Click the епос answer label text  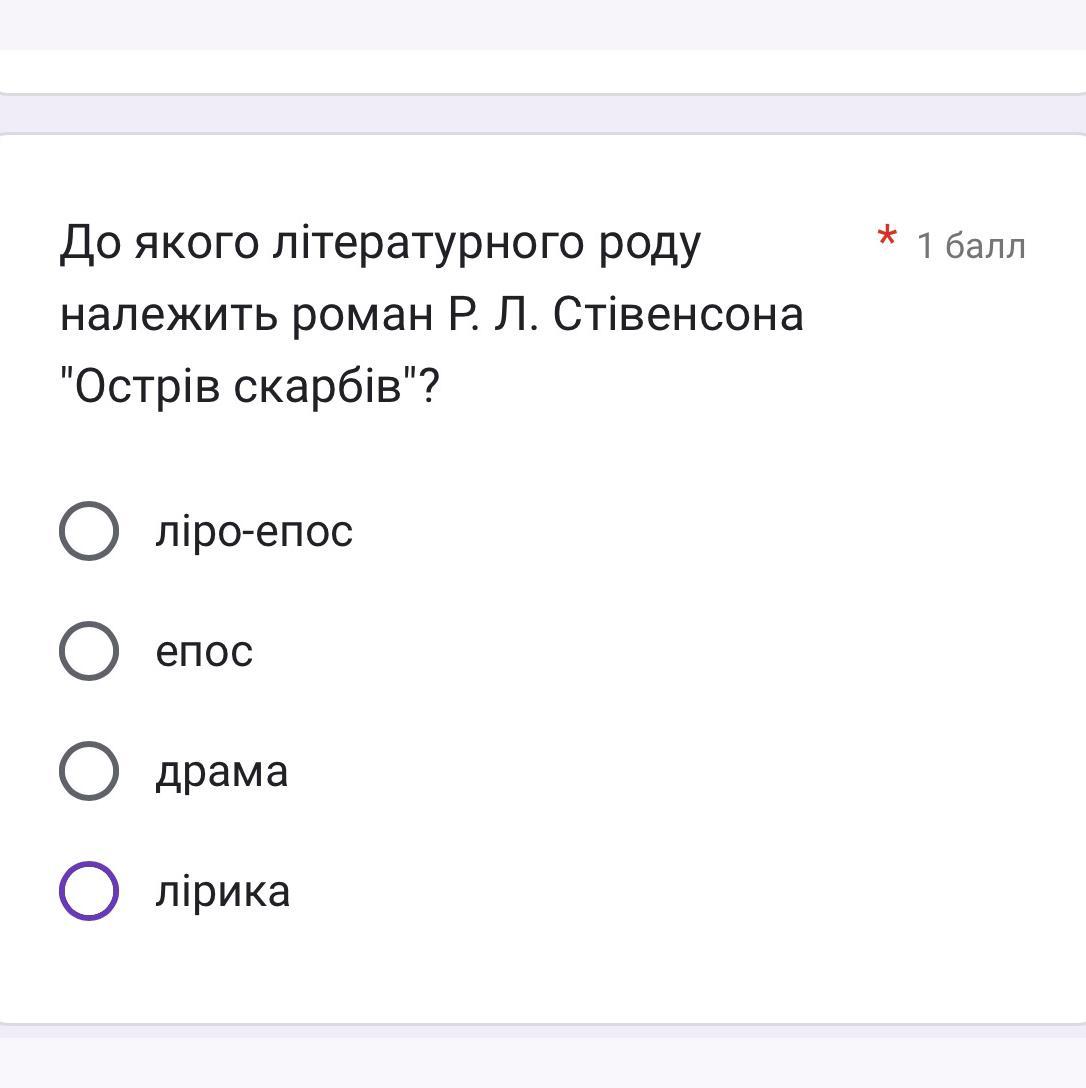204,652
